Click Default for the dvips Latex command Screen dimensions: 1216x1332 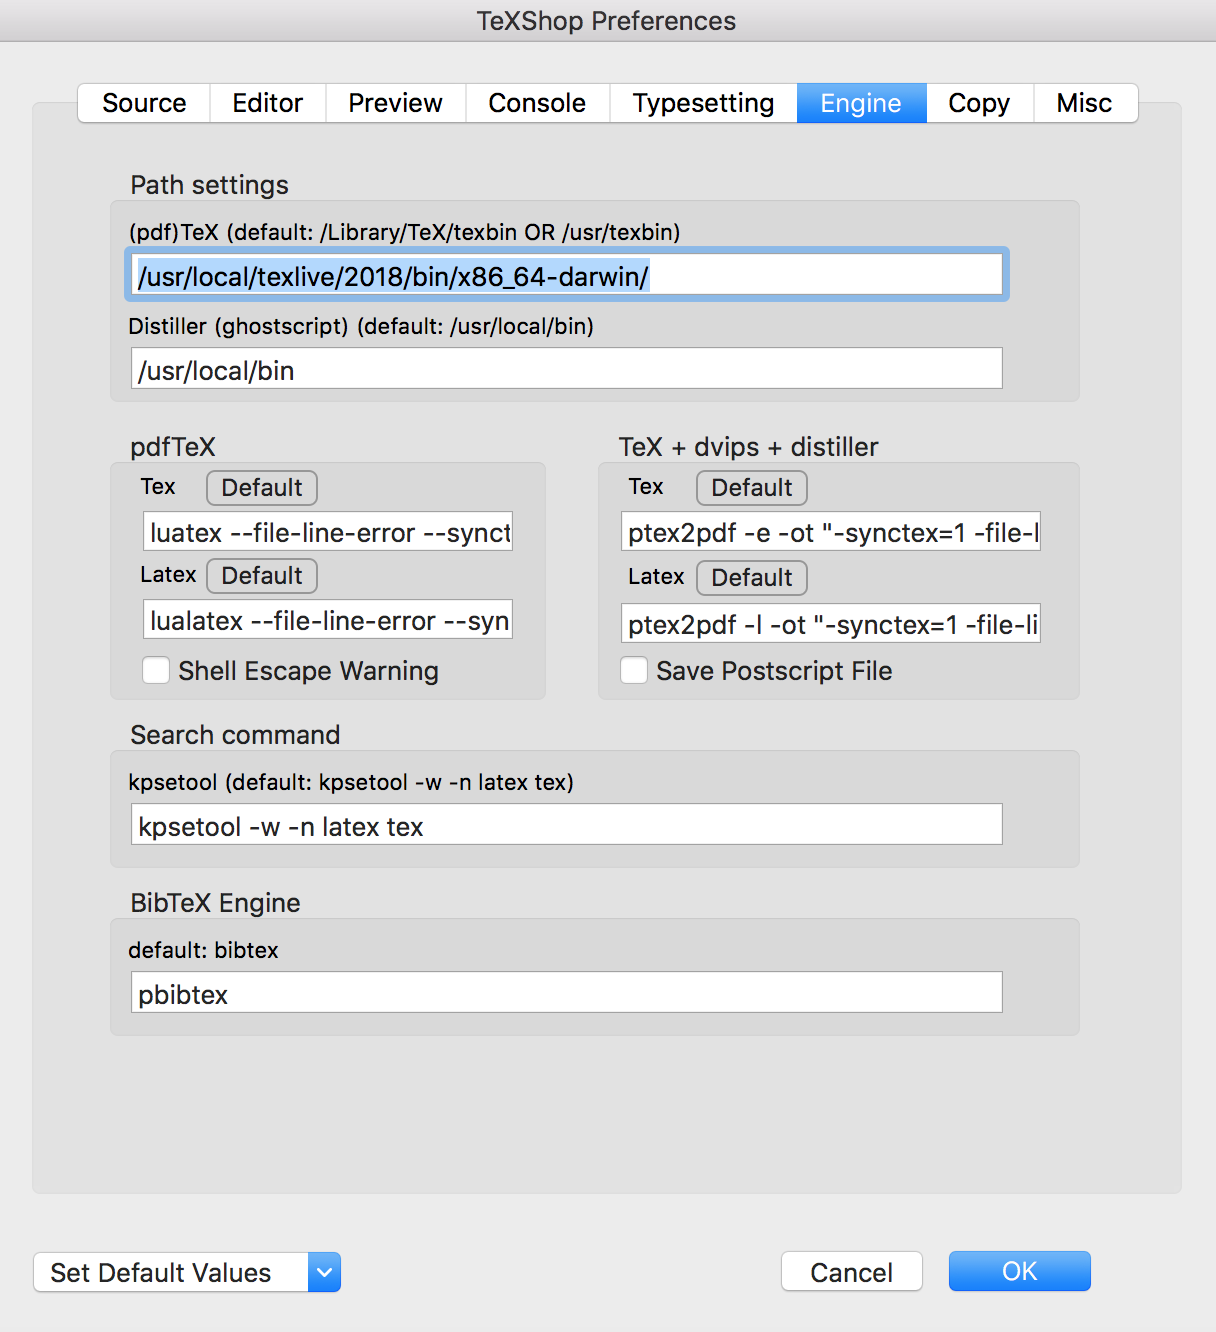[x=752, y=578]
